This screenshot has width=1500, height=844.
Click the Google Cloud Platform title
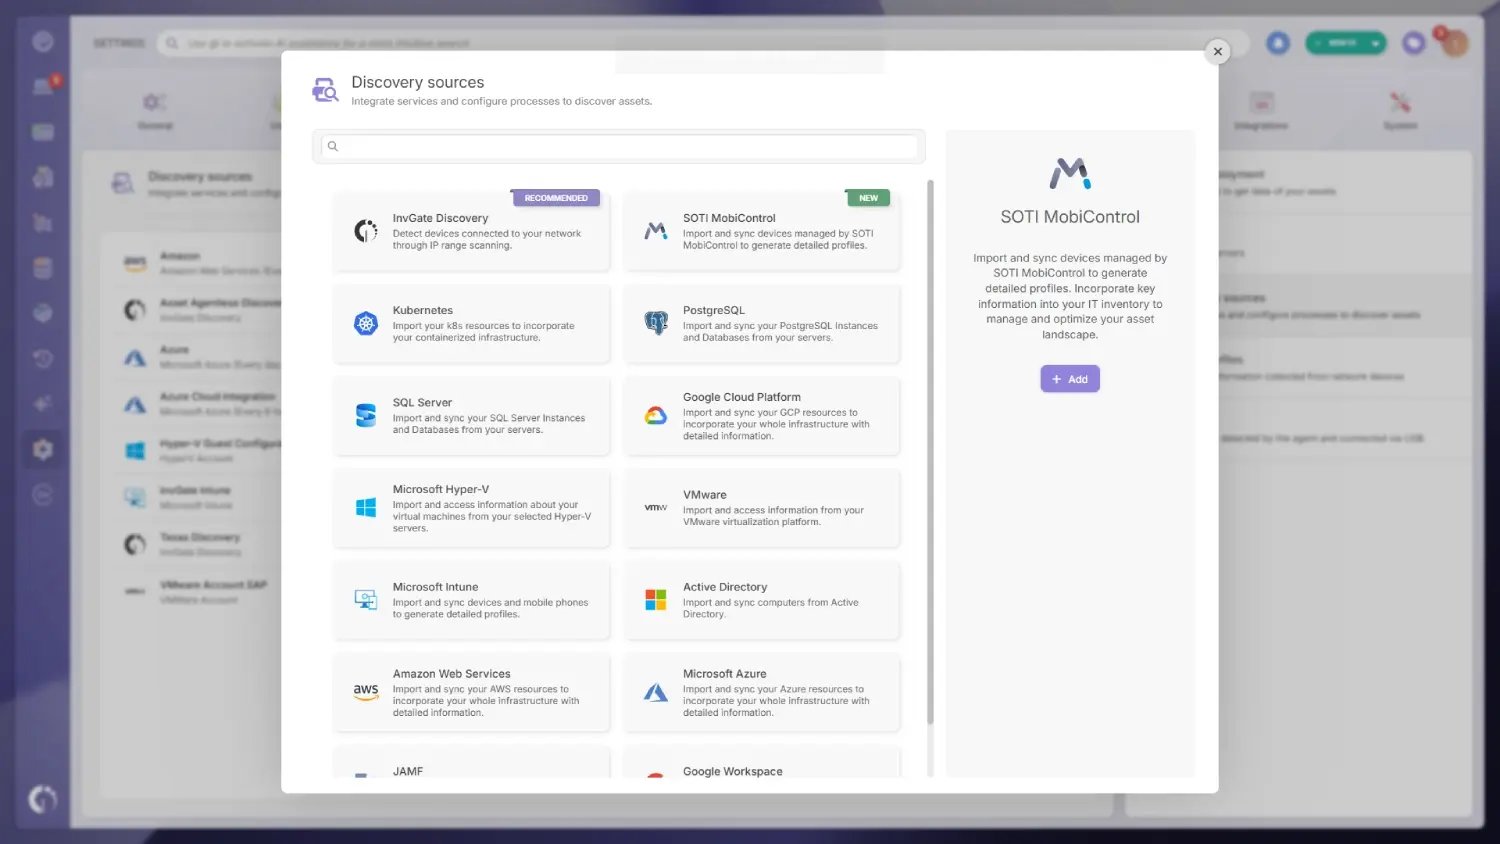(742, 397)
